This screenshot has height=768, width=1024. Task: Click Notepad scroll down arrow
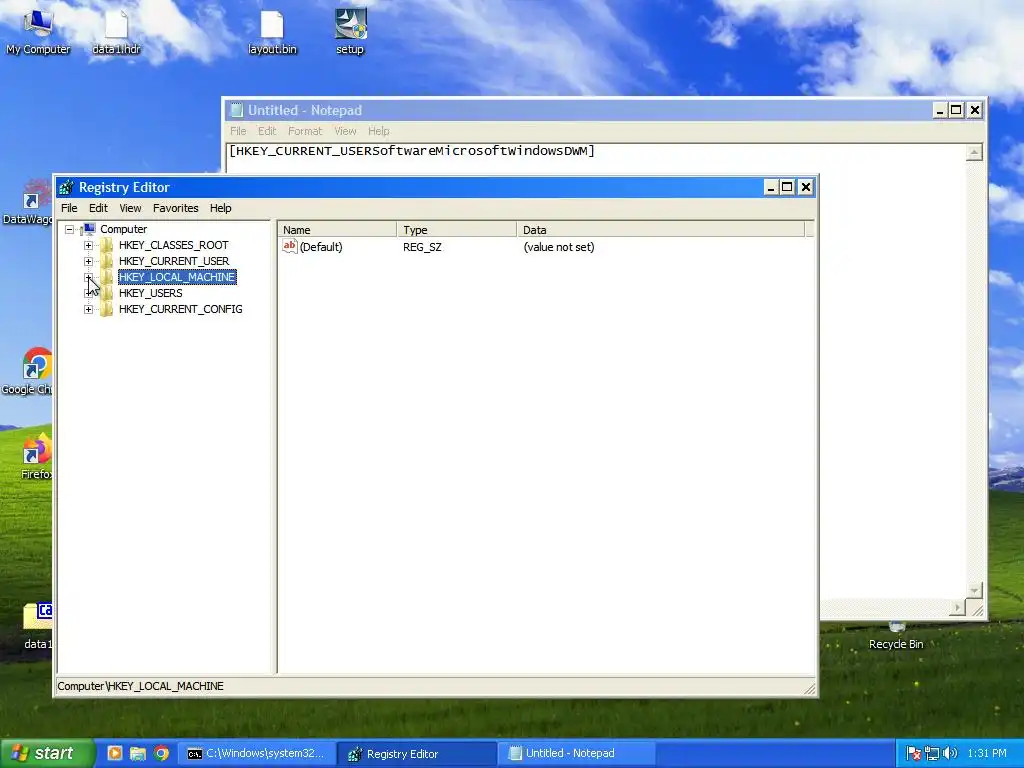pyautogui.click(x=974, y=591)
